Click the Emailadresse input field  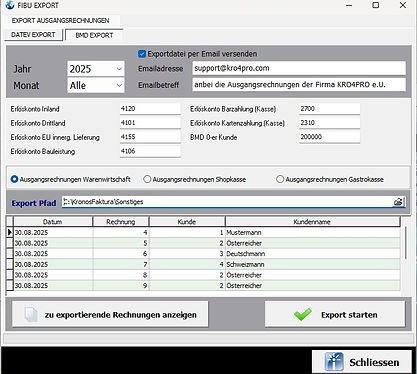click(x=299, y=68)
